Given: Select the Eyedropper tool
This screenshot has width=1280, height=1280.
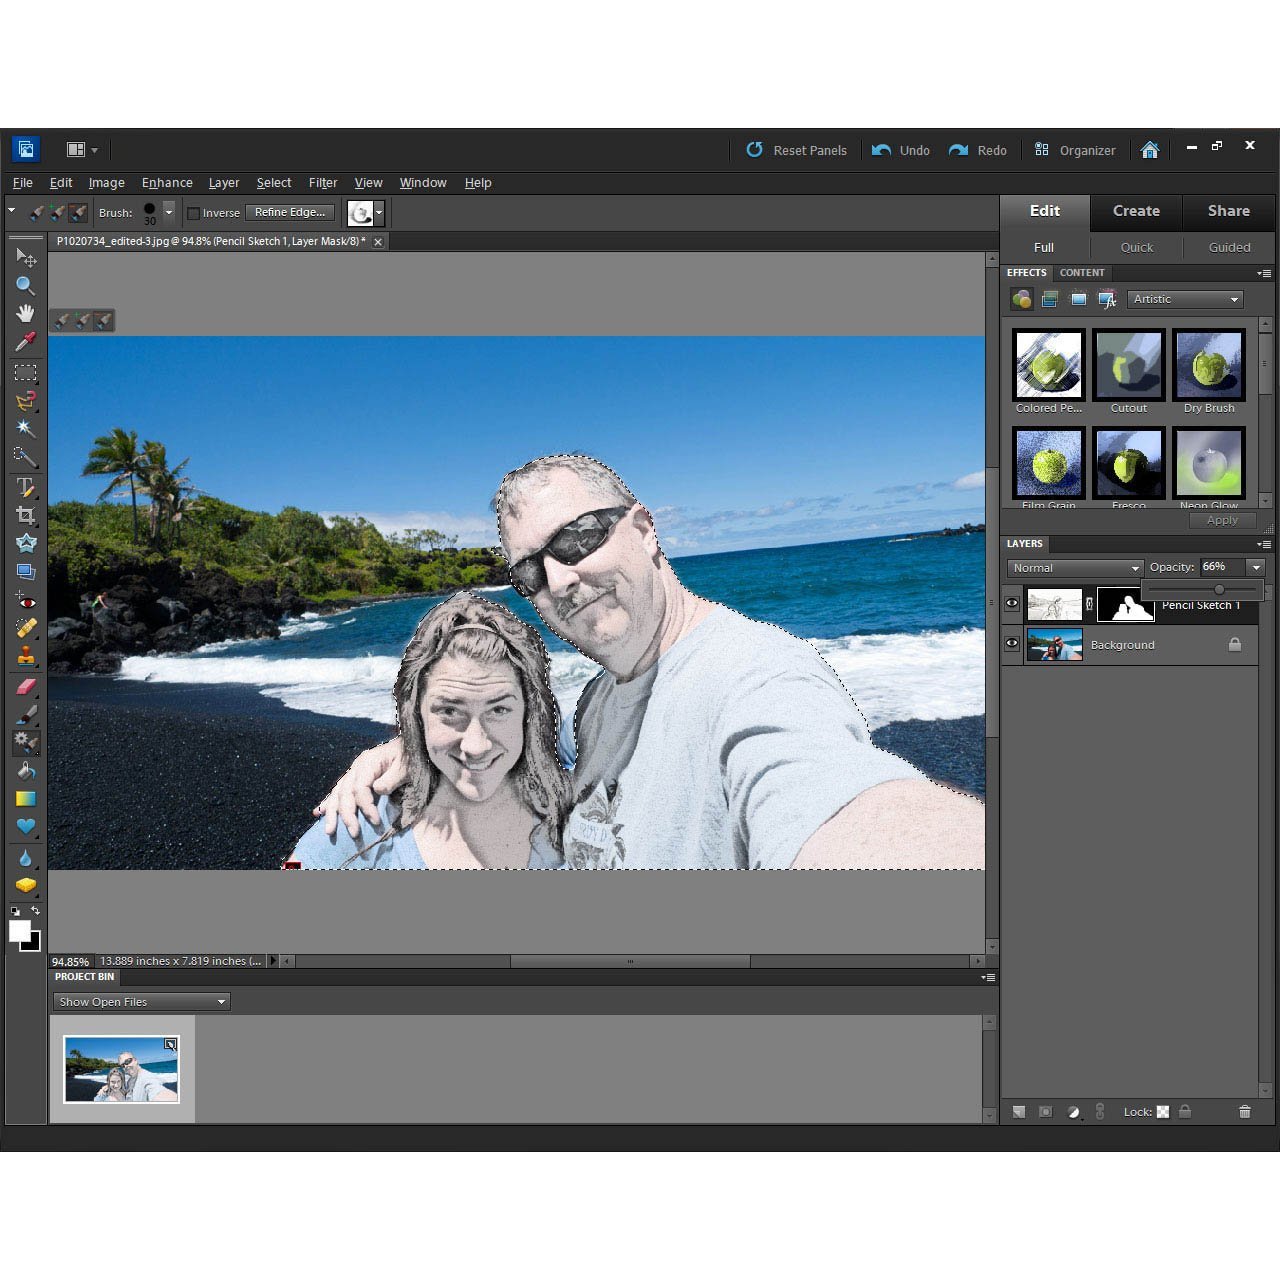Looking at the screenshot, I should (26, 342).
